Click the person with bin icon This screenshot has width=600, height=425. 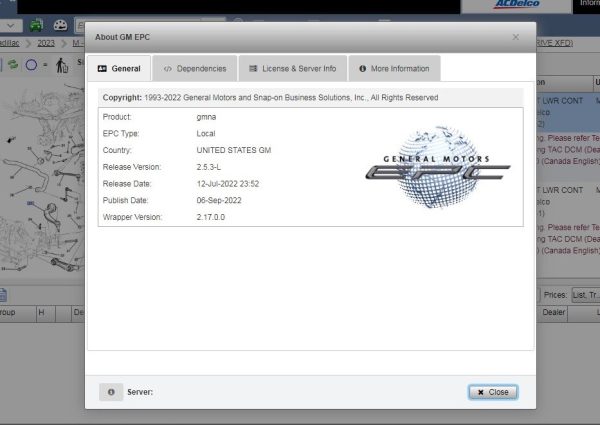pos(62,65)
